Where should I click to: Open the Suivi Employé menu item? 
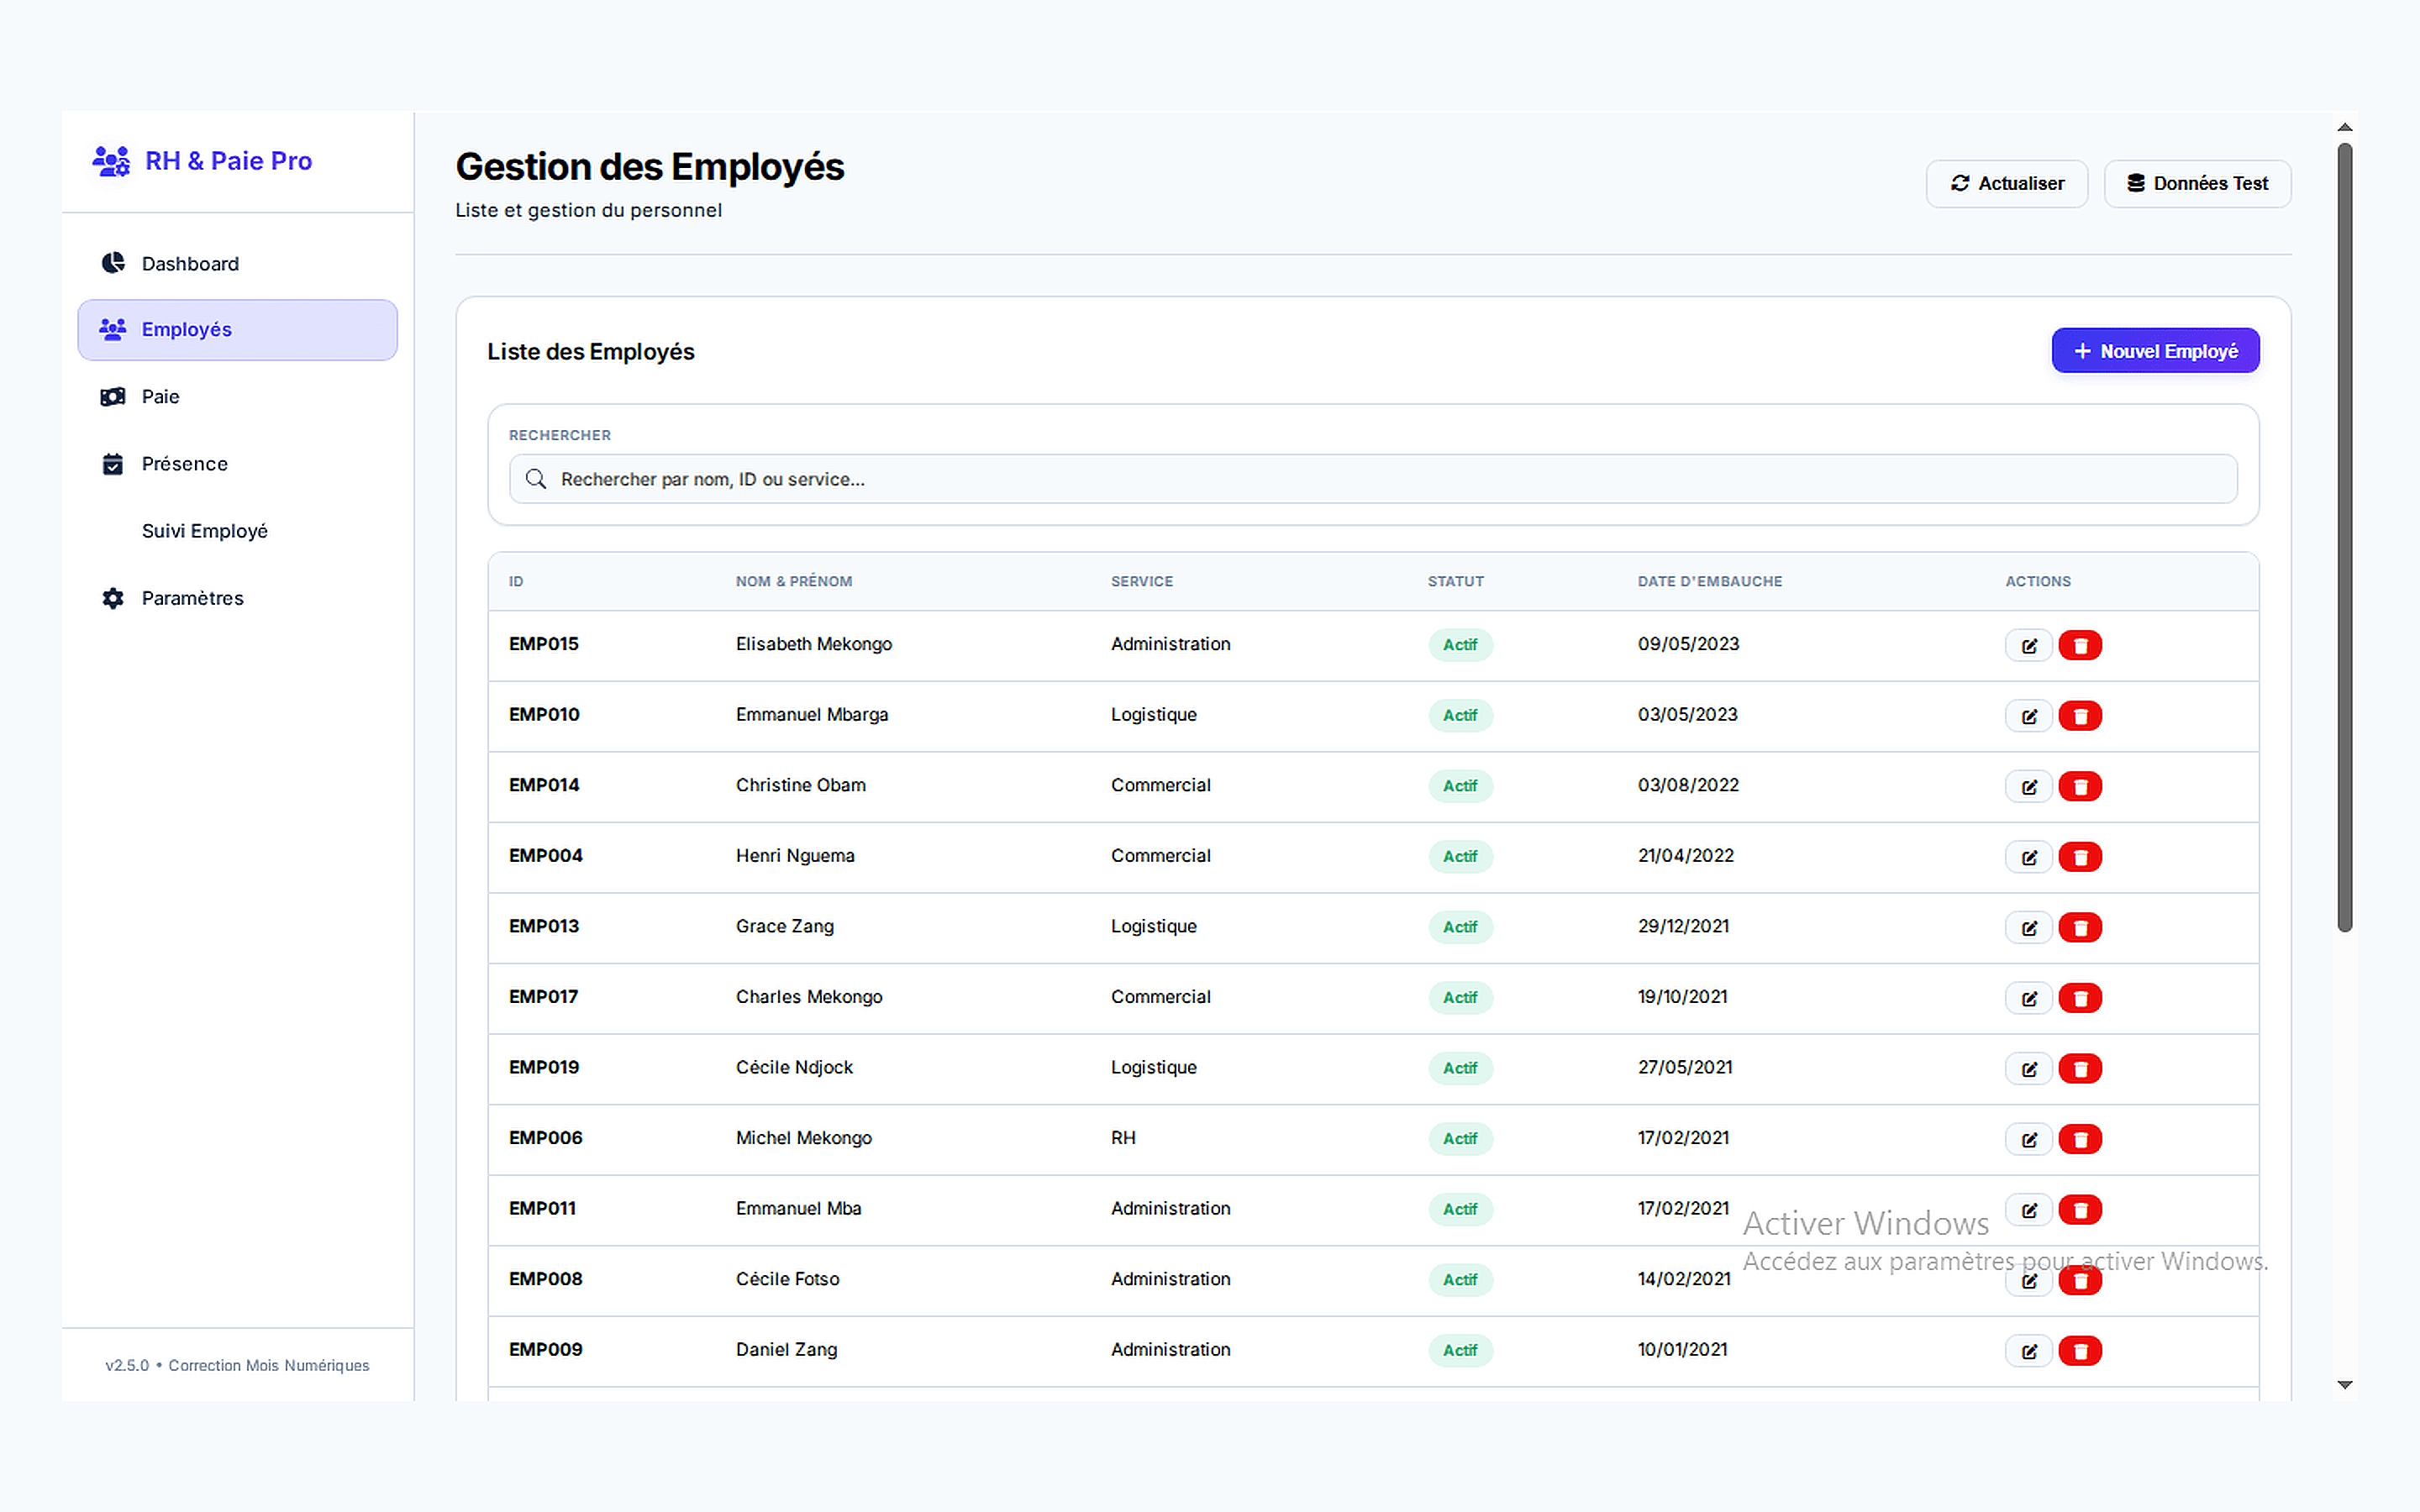pos(204,530)
